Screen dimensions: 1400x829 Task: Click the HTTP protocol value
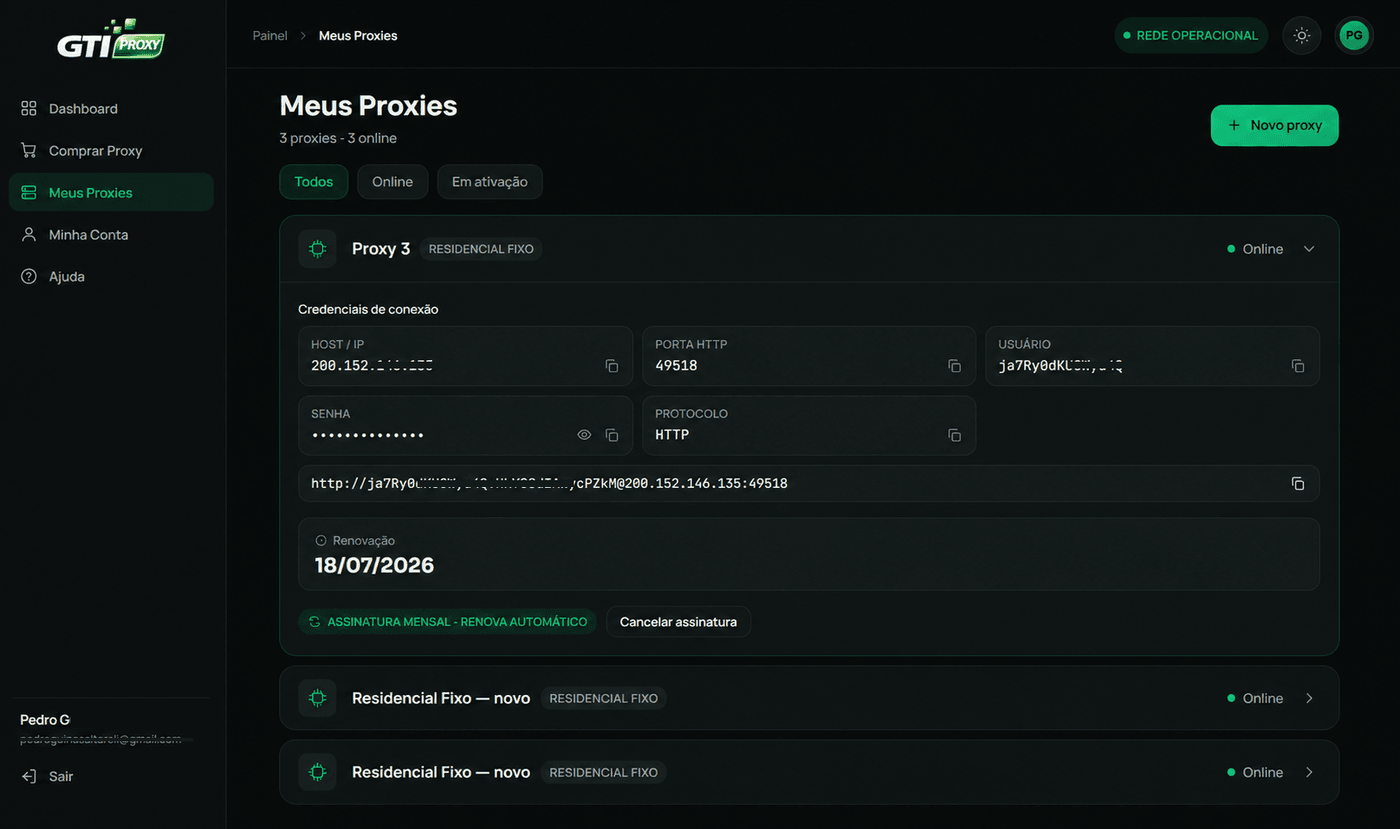click(672, 435)
